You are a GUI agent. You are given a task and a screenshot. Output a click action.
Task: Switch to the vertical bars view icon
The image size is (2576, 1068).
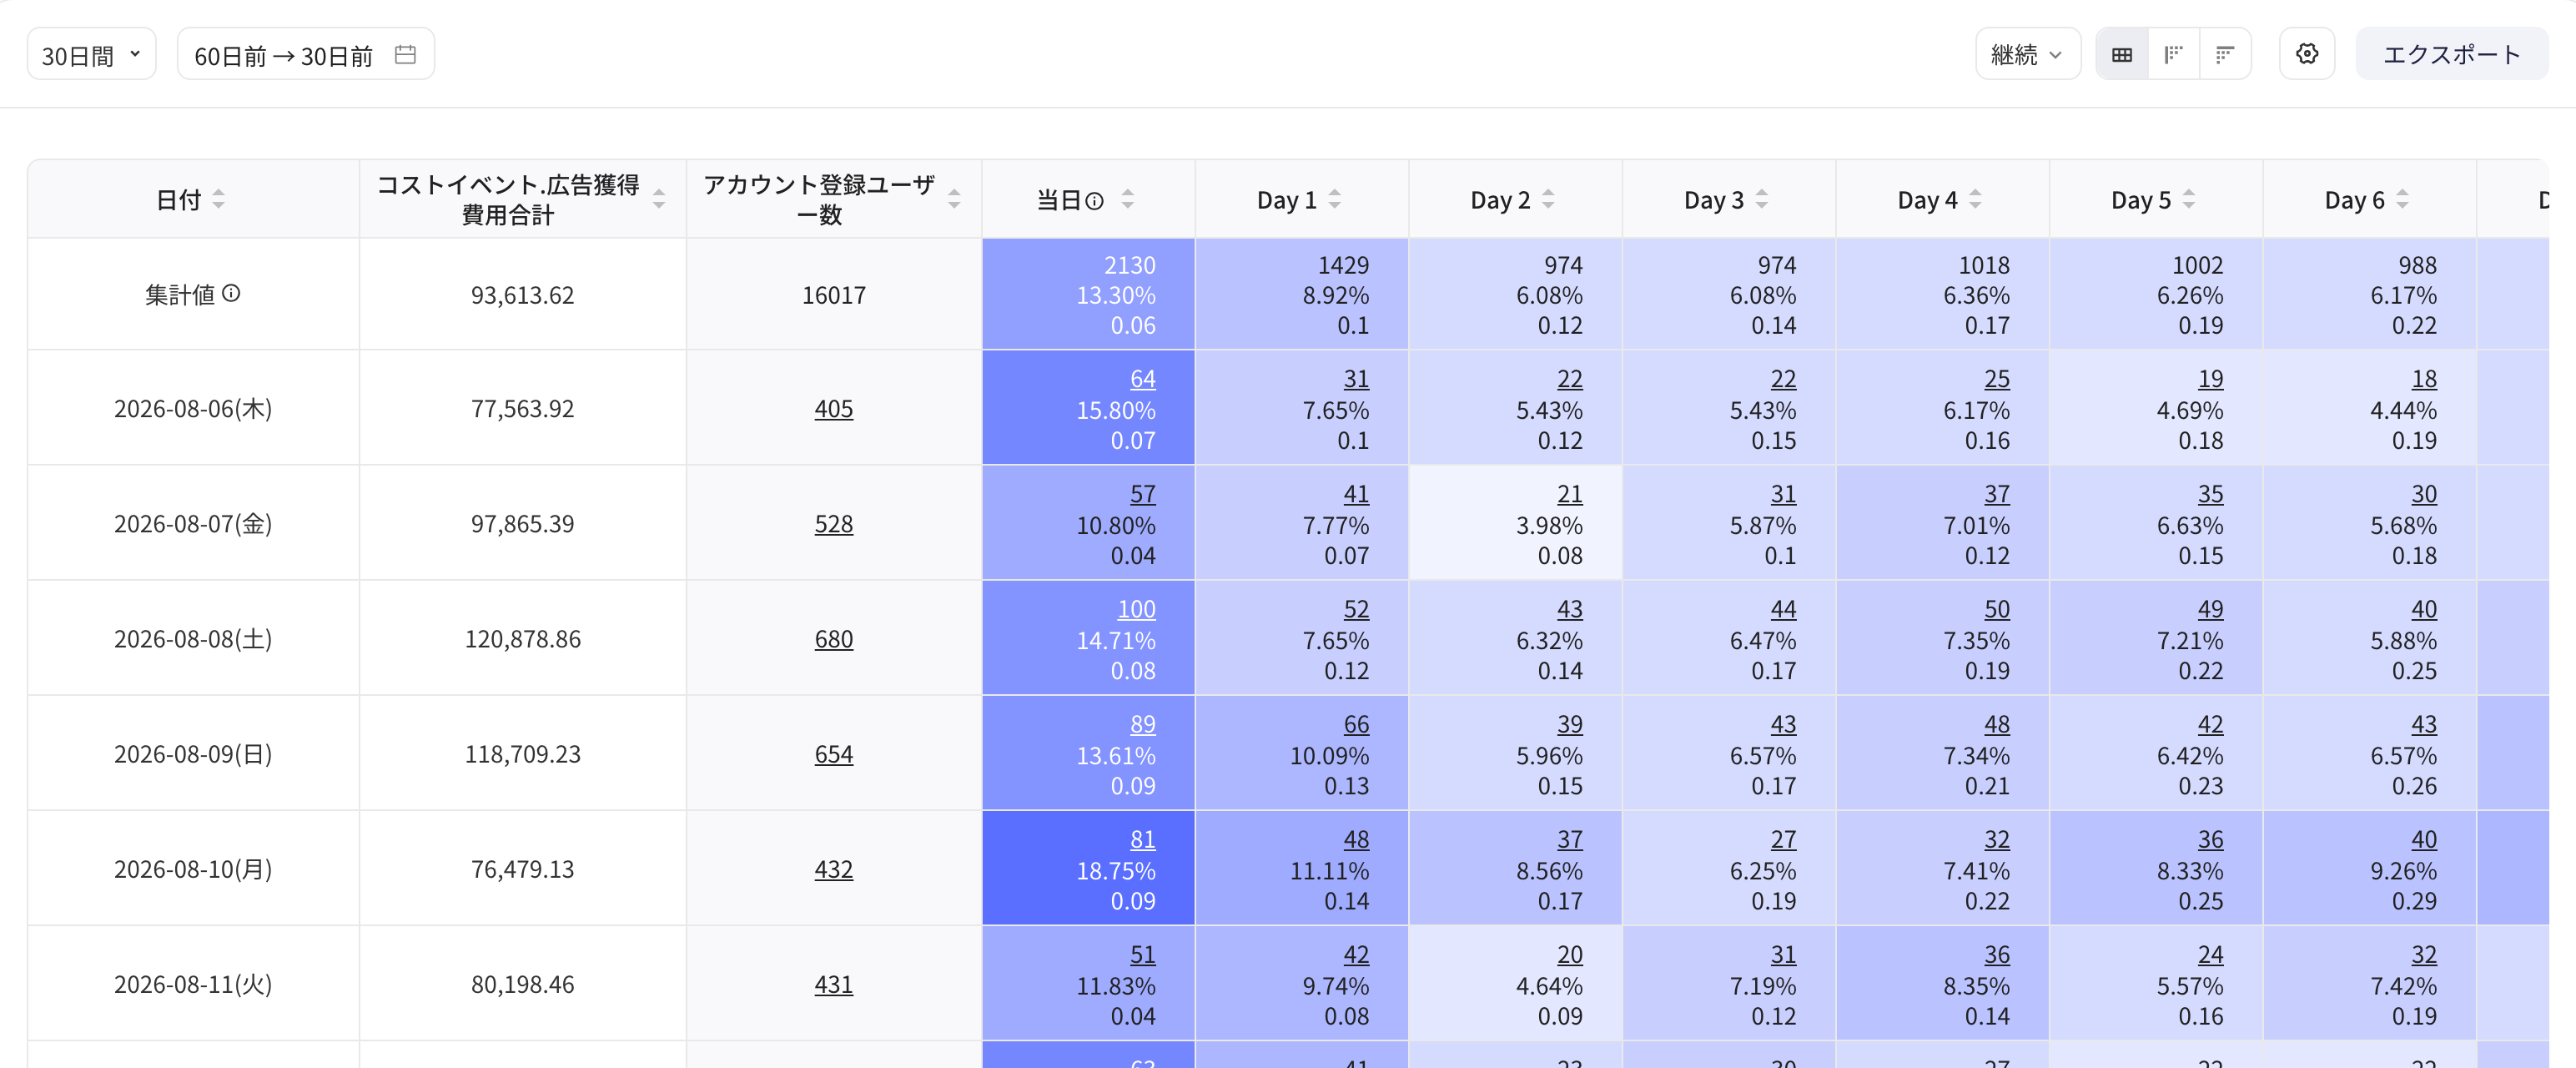click(x=2173, y=55)
